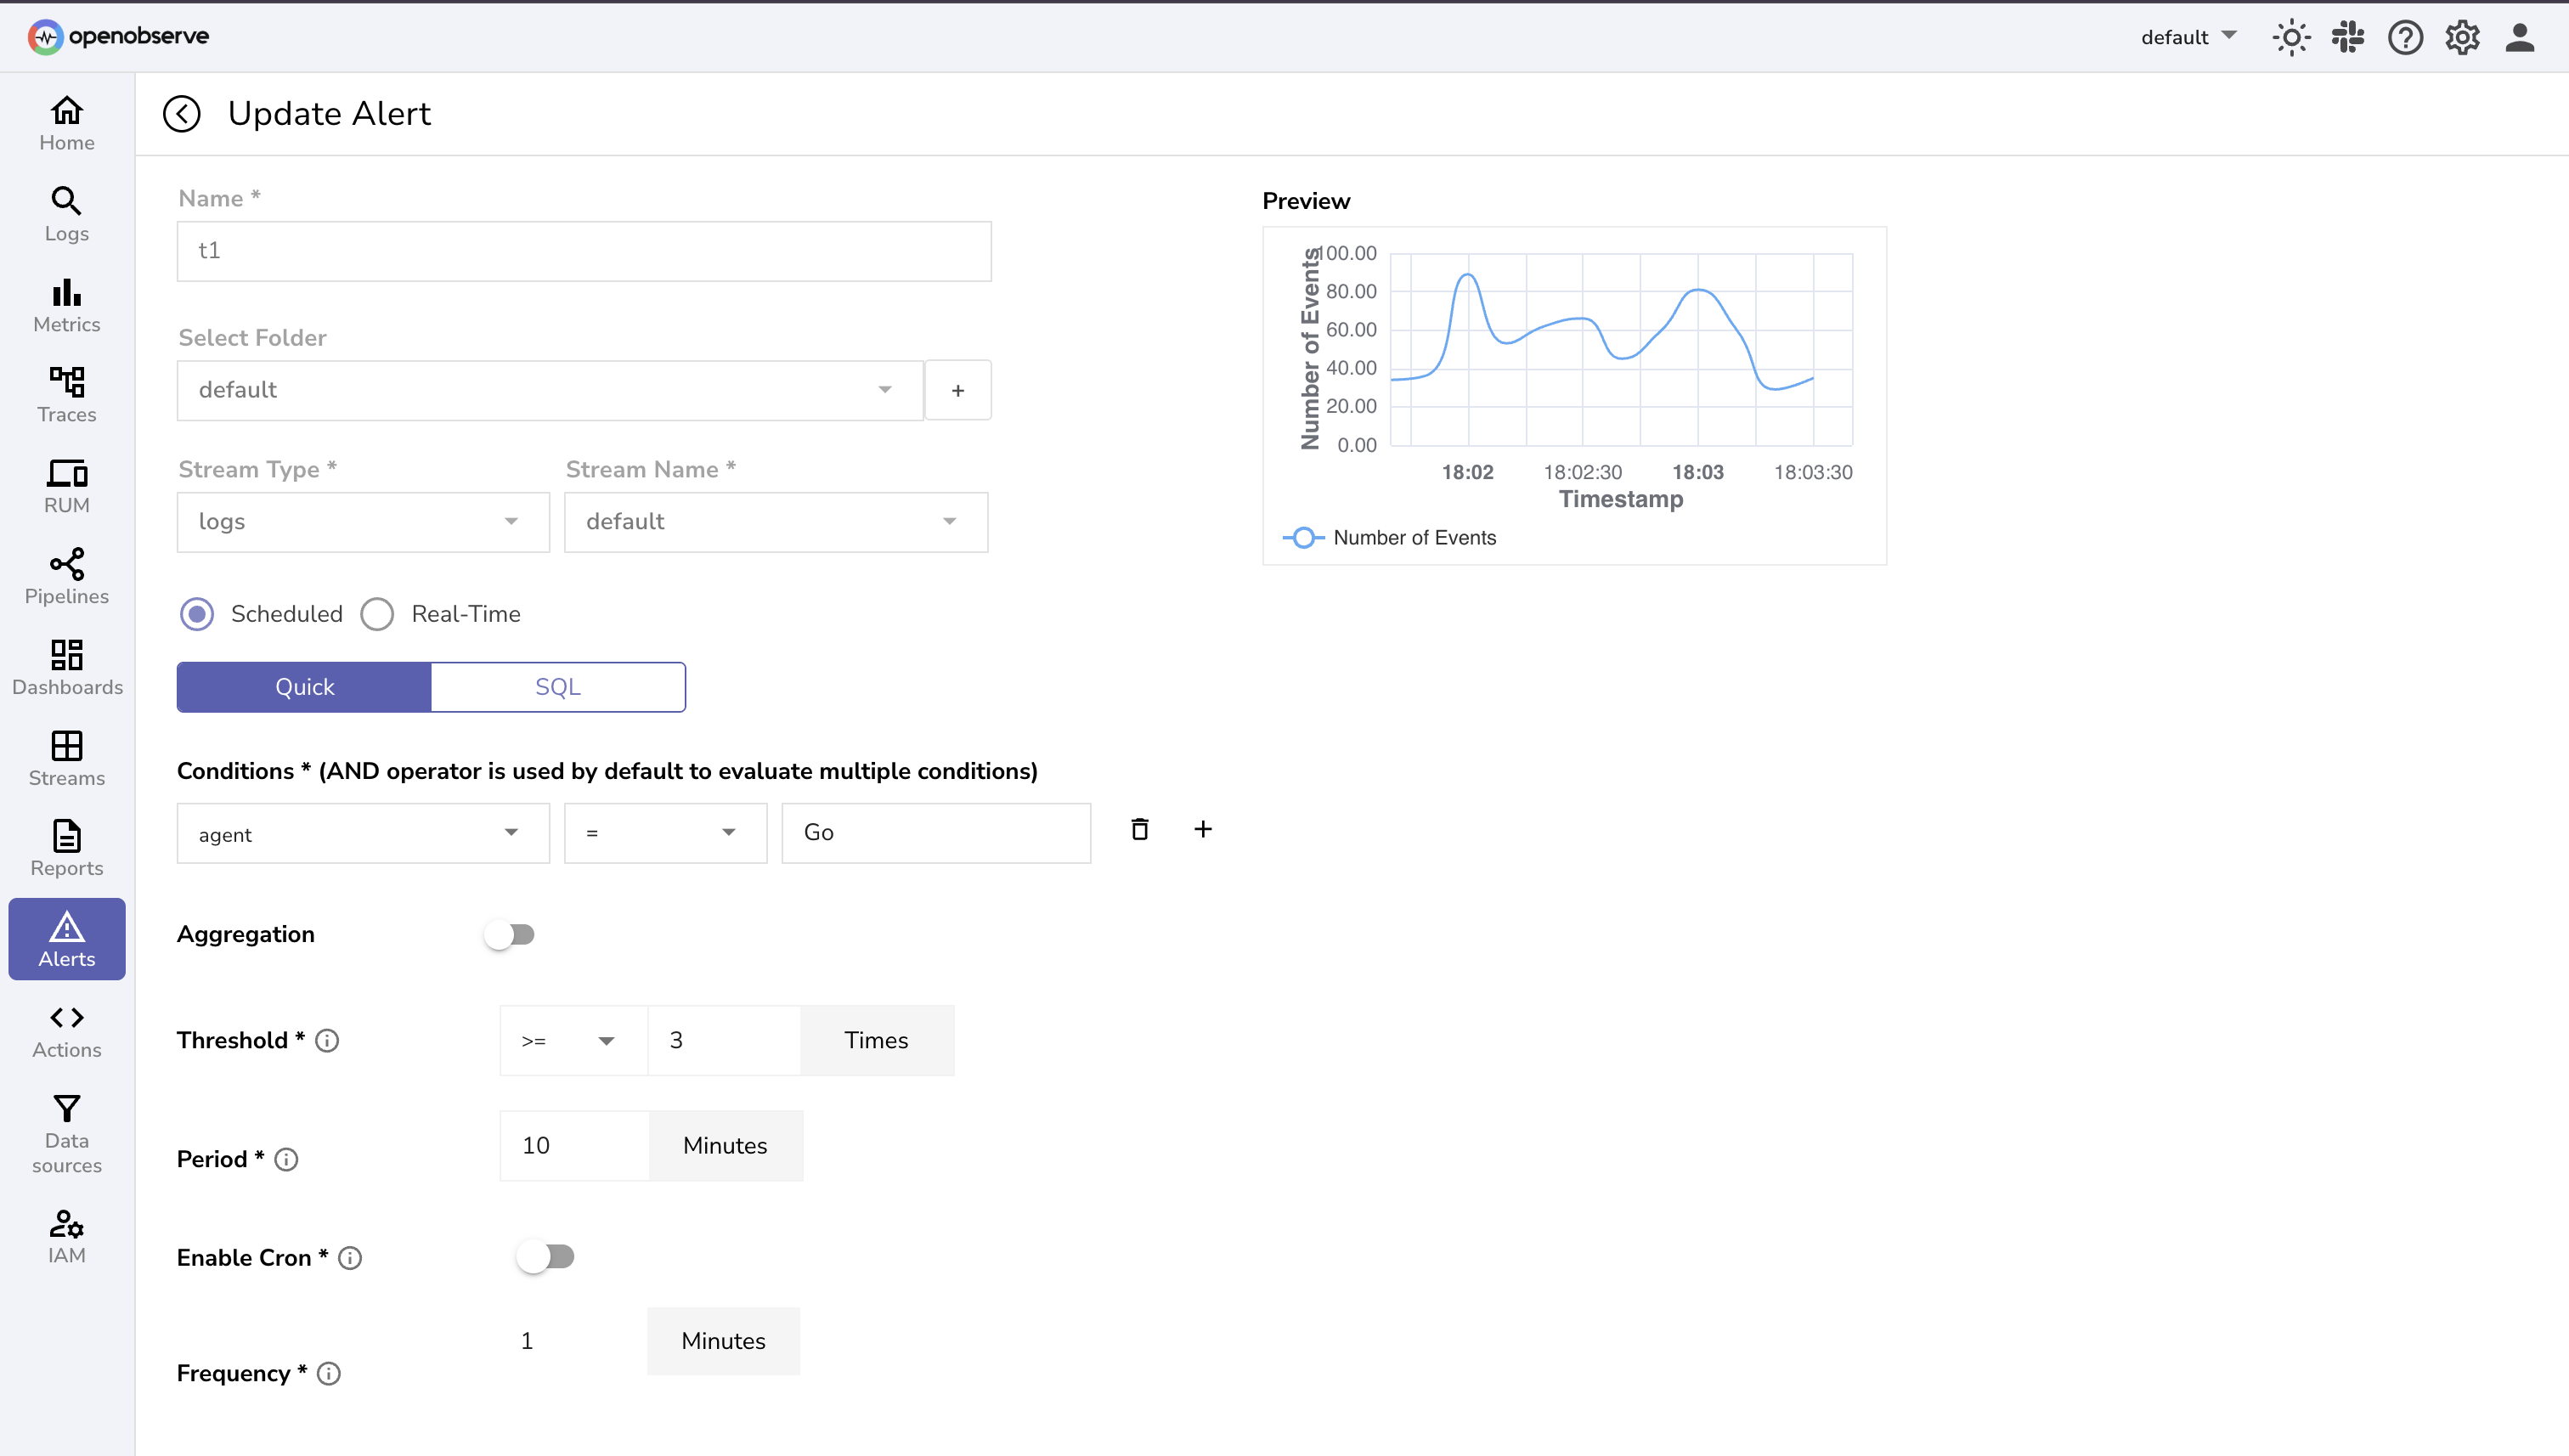Select the Real-Time radio button
The image size is (2569, 1456).
point(377,613)
